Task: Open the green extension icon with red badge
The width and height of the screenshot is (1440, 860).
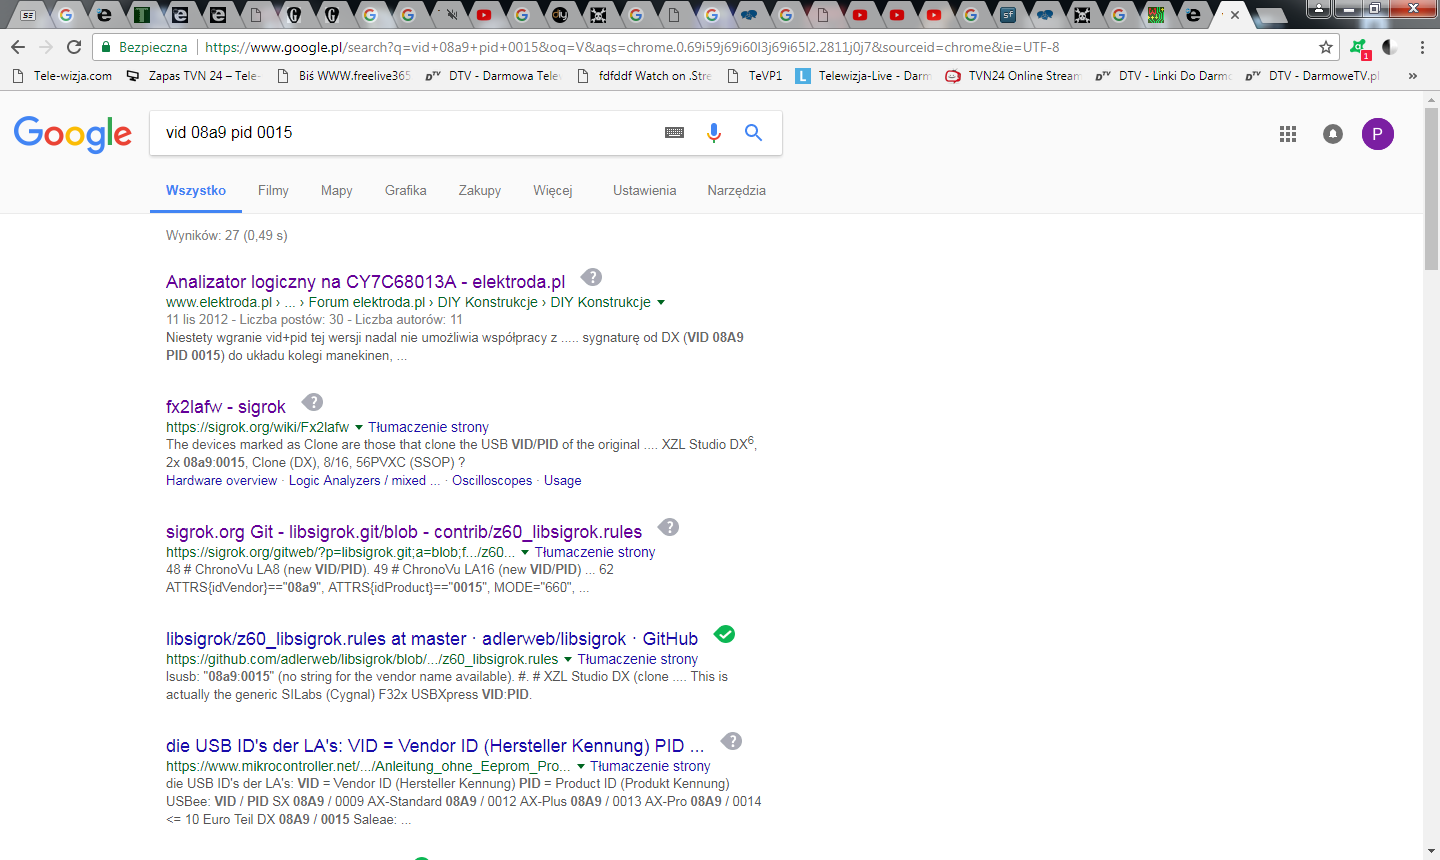Action: [1359, 48]
